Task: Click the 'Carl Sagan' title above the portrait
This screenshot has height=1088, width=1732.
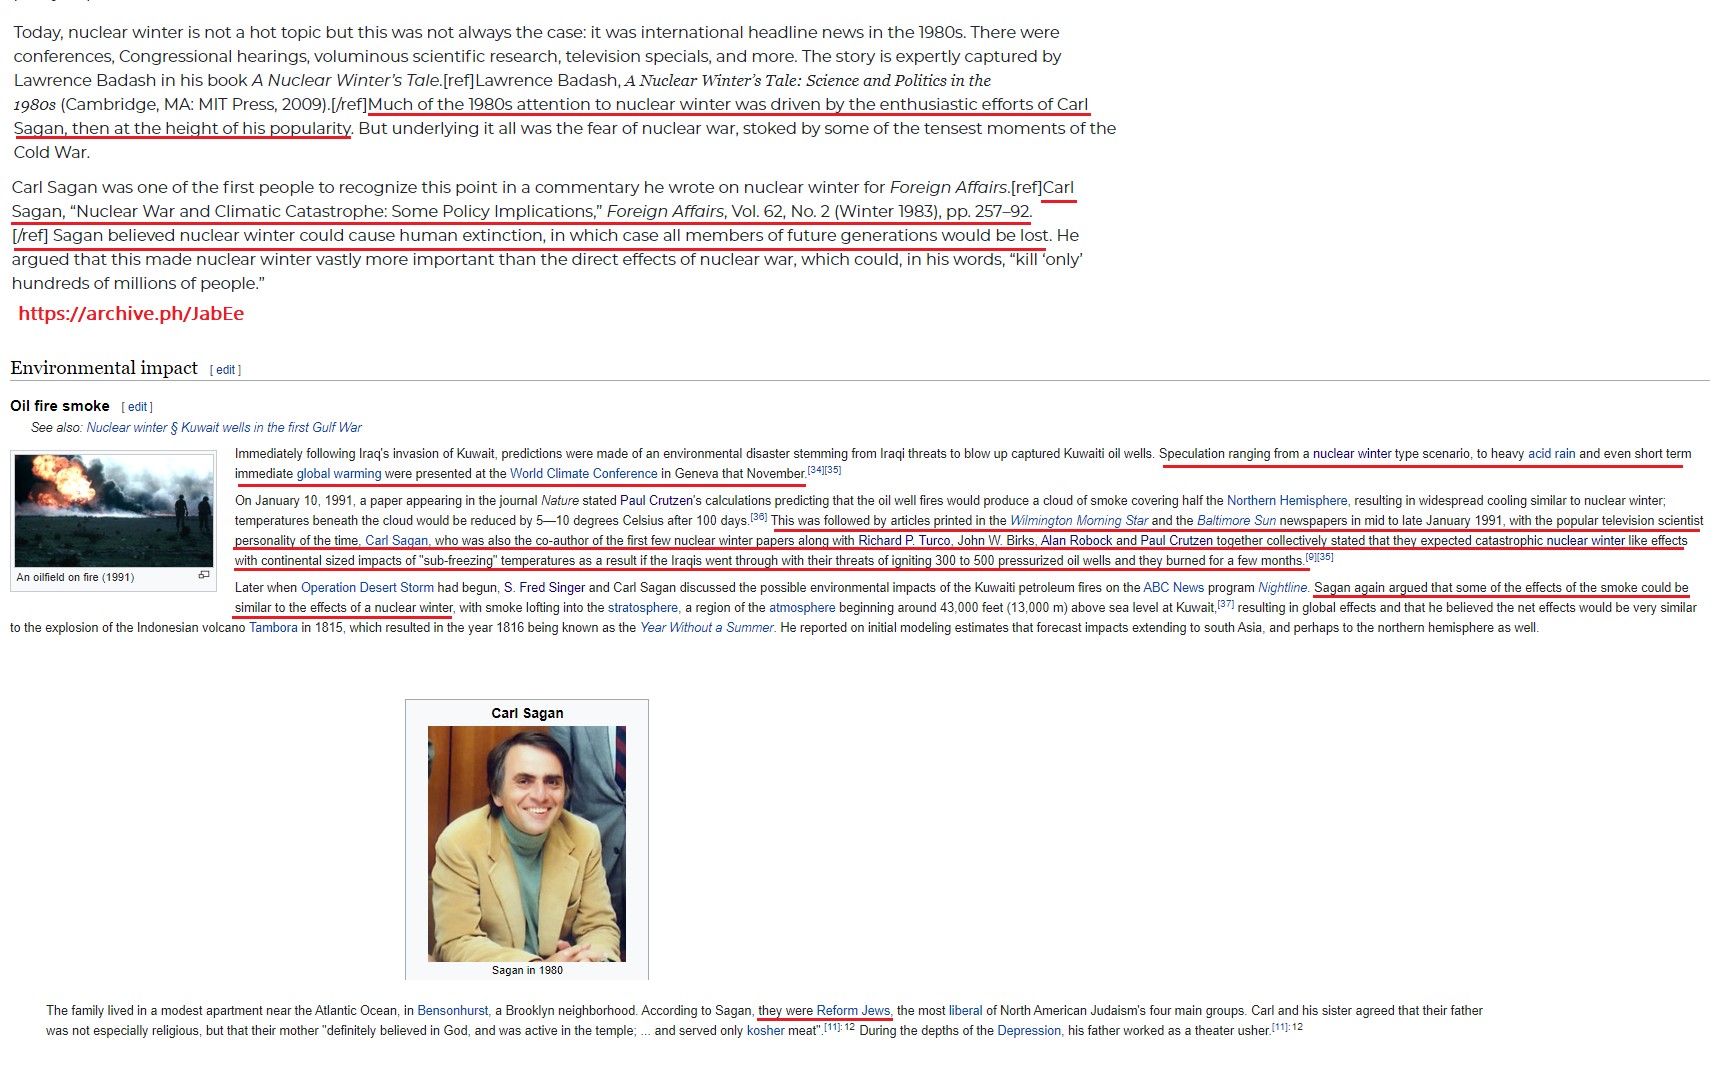Action: coord(527,713)
